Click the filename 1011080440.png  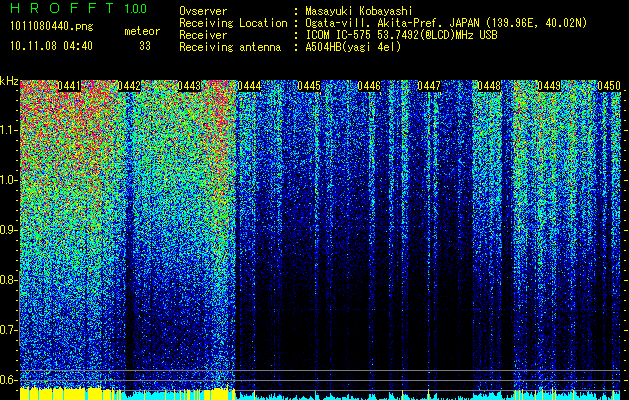pos(51,27)
